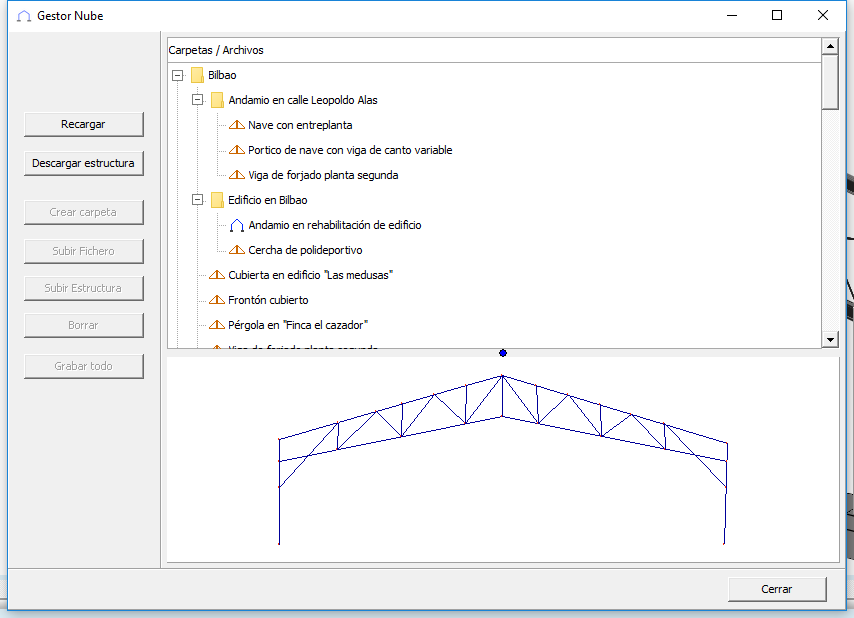The image size is (854, 618).
Task: Click the scrollbar down arrow in file tree
Action: [829, 340]
